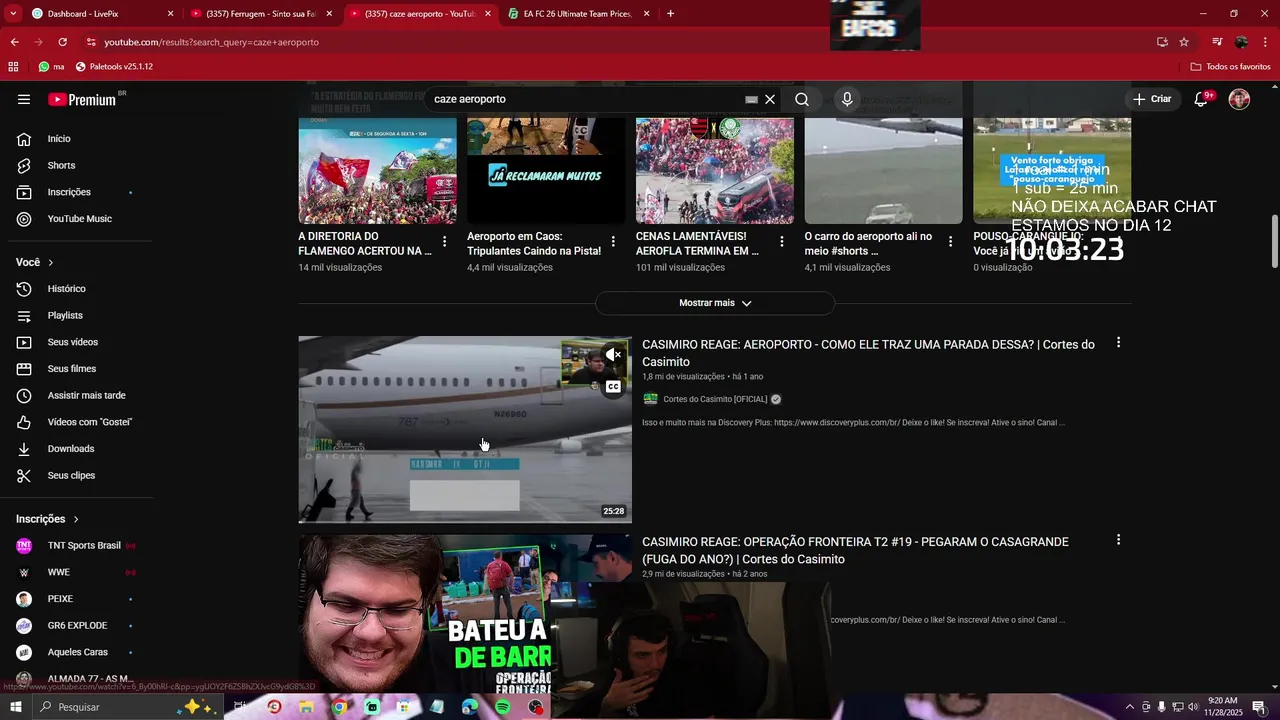Viewport: 1280px width, 720px height.
Task: Open CASIMIRO REAGE: OPERAÇÃO FRONTEIRA T2 #19 title
Action: pyautogui.click(x=855, y=550)
